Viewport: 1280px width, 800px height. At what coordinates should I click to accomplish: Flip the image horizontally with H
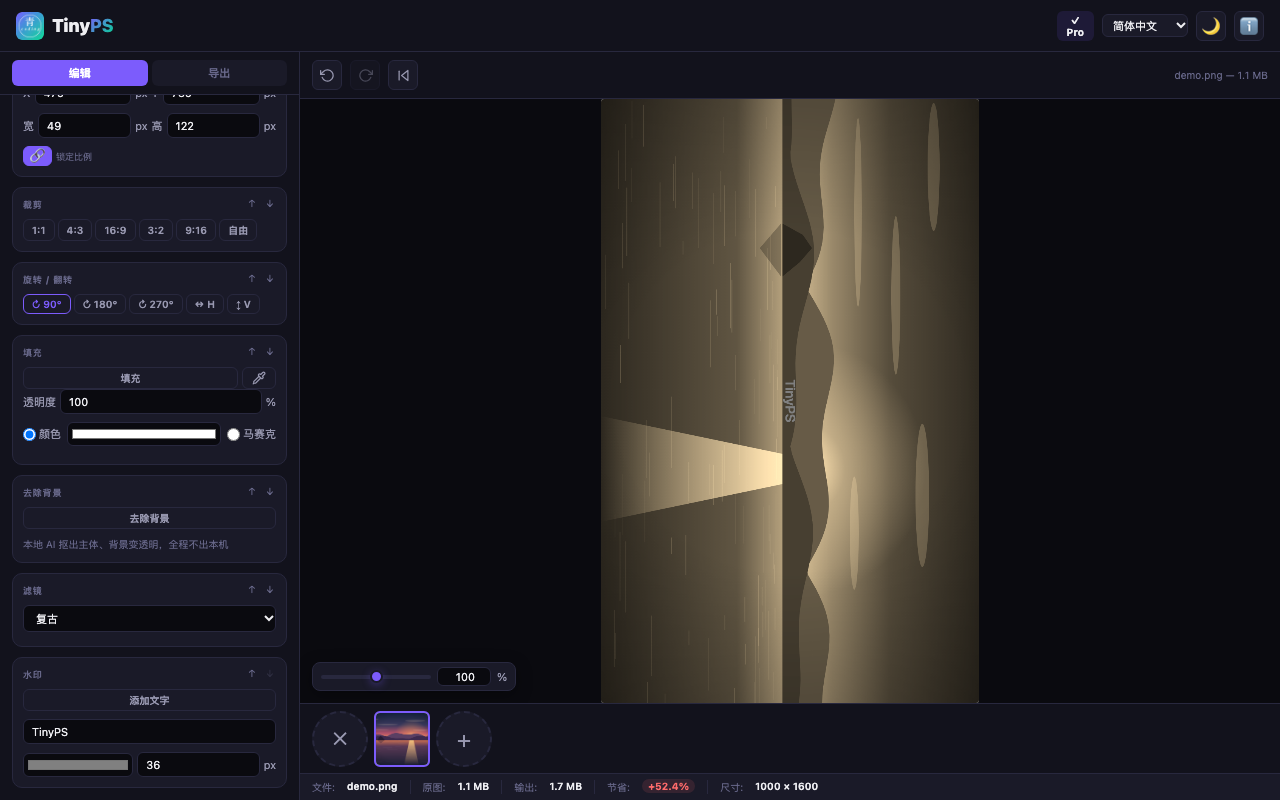tap(204, 304)
